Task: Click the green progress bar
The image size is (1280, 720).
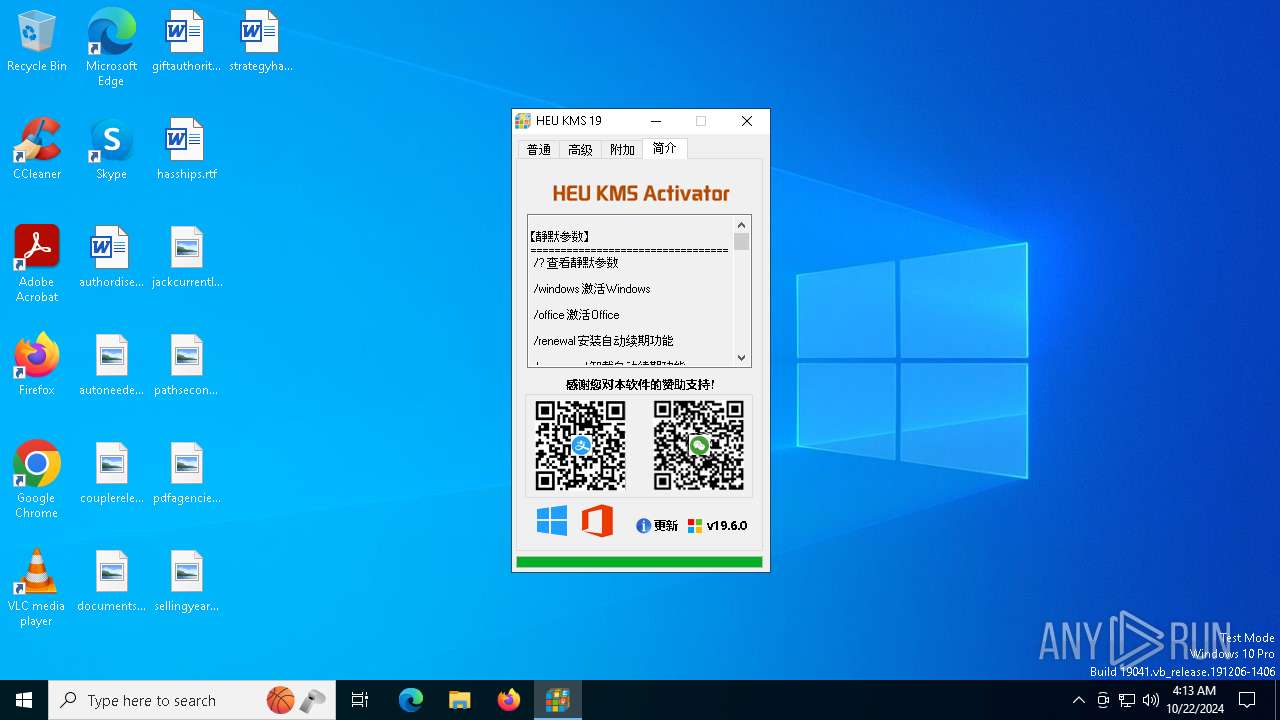Action: 639,563
